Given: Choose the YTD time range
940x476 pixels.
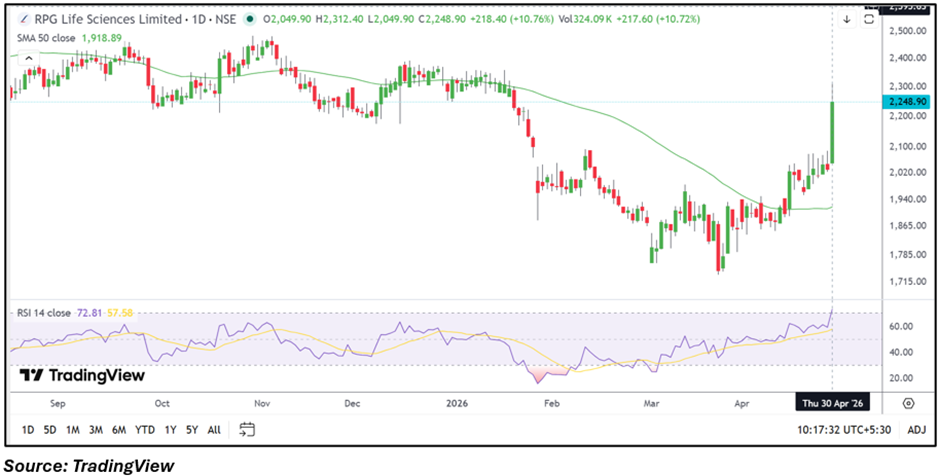Looking at the screenshot, I should coord(145,430).
